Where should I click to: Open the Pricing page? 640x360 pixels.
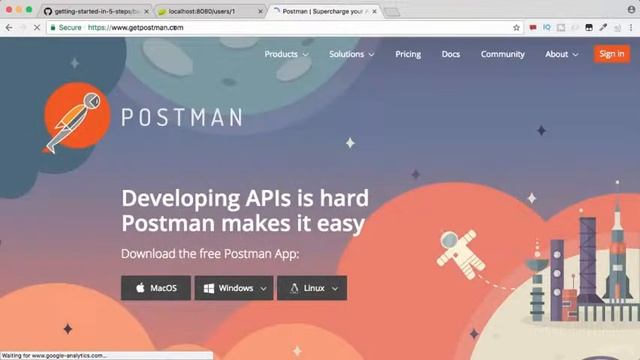tap(408, 54)
